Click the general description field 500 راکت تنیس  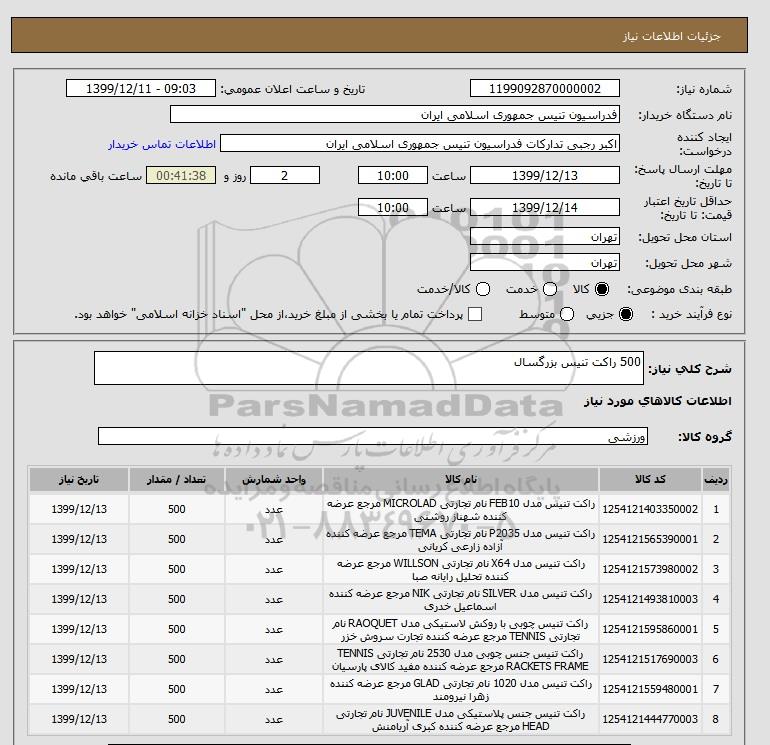pyautogui.click(x=369, y=368)
